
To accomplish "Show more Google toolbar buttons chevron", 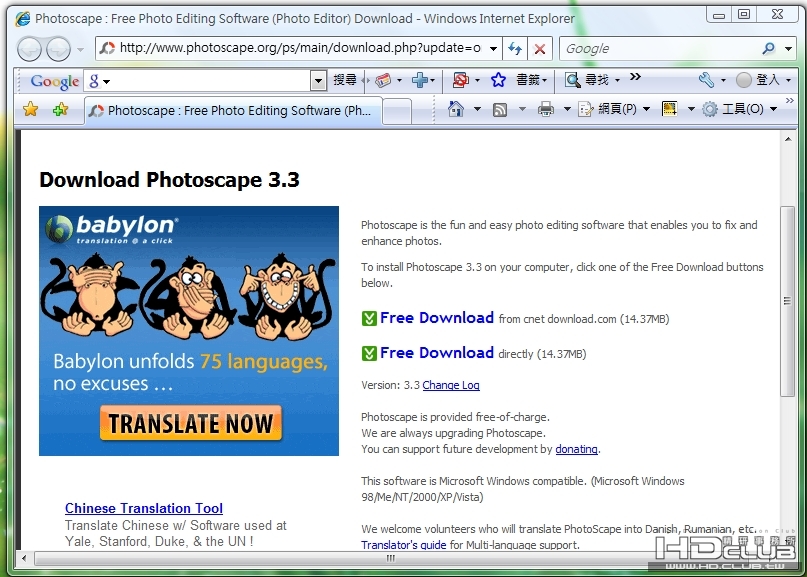I will tap(636, 77).
